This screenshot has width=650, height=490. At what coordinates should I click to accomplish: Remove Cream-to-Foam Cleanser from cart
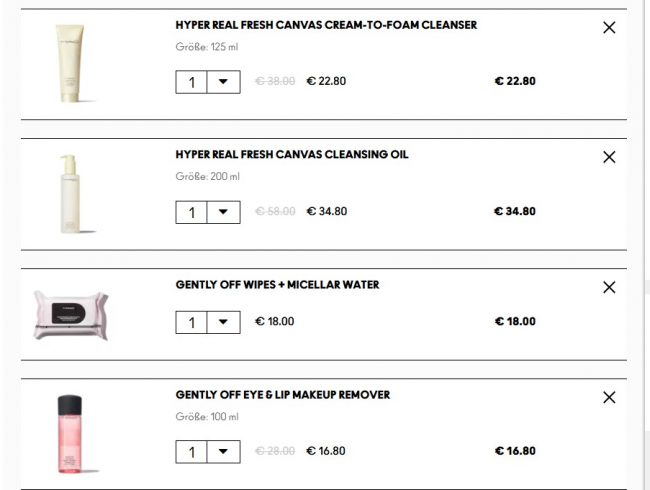610,28
